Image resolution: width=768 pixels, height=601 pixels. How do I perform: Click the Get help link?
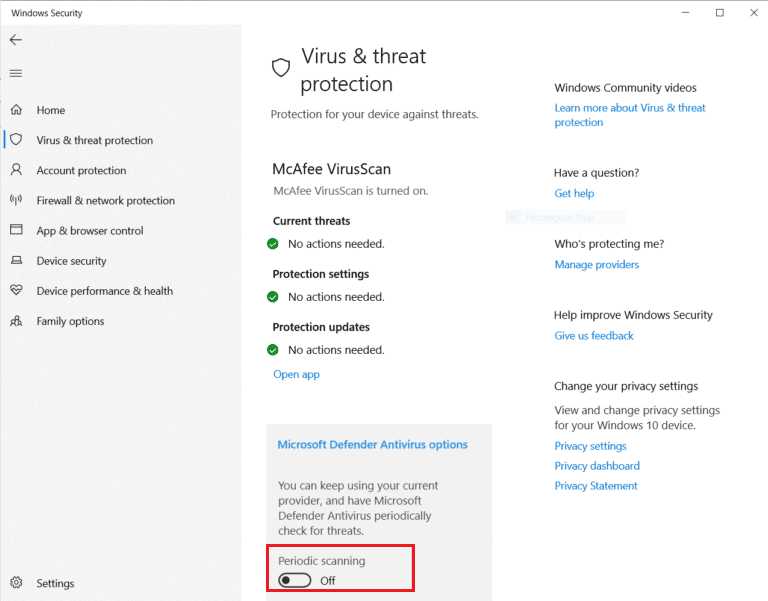[x=574, y=194]
